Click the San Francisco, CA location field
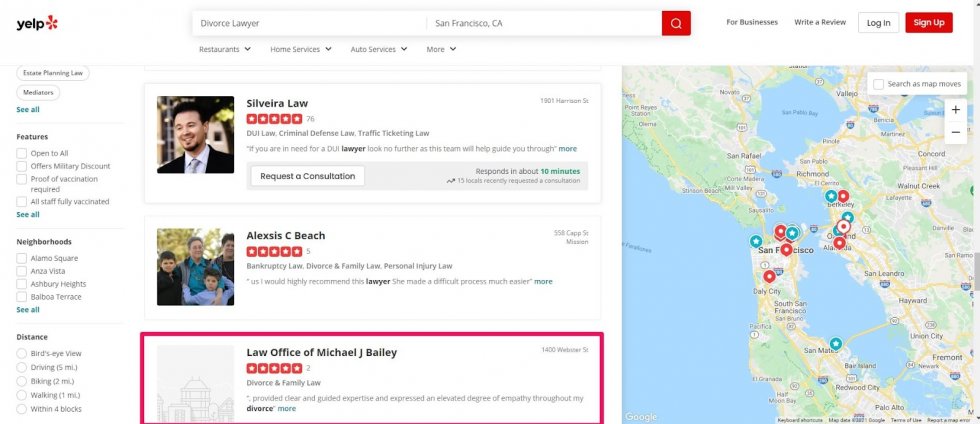 544,23
